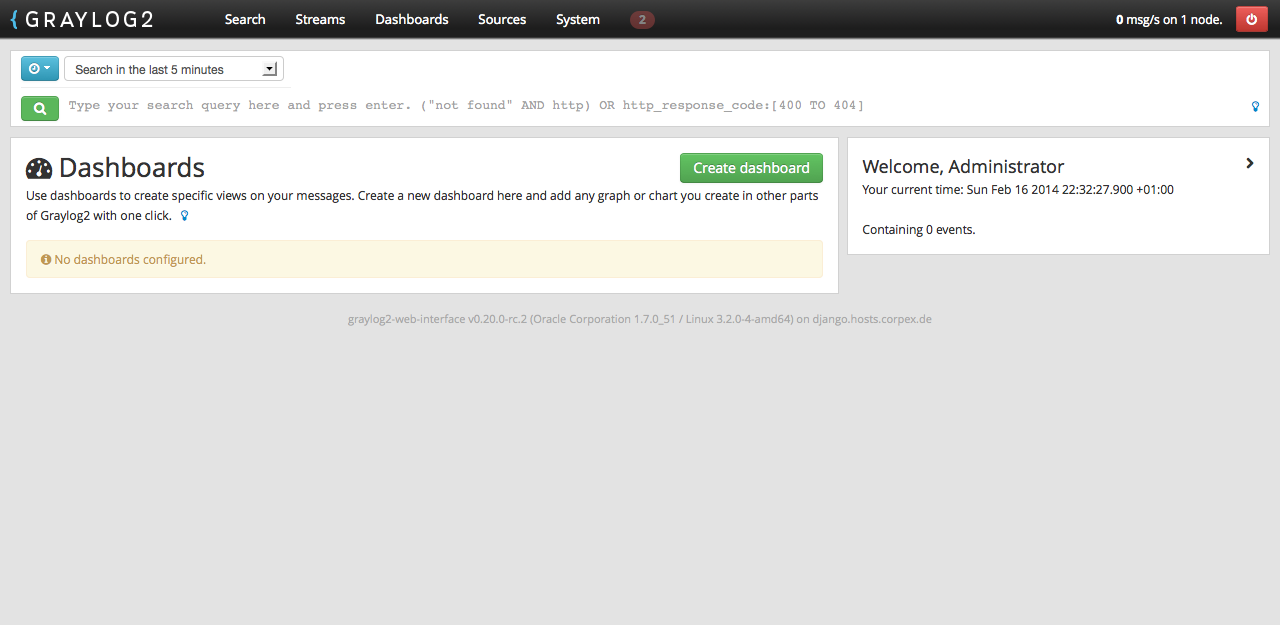The image size is (1280, 625).
Task: Open search query help lightbulb icon
Action: coord(1255,106)
